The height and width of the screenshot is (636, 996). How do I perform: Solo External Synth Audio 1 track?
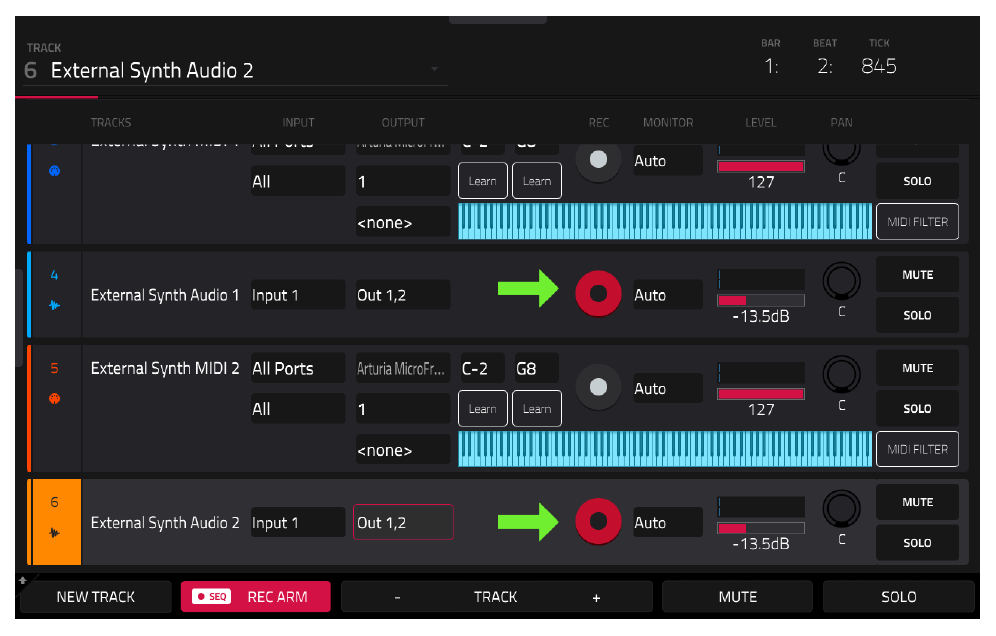(917, 316)
